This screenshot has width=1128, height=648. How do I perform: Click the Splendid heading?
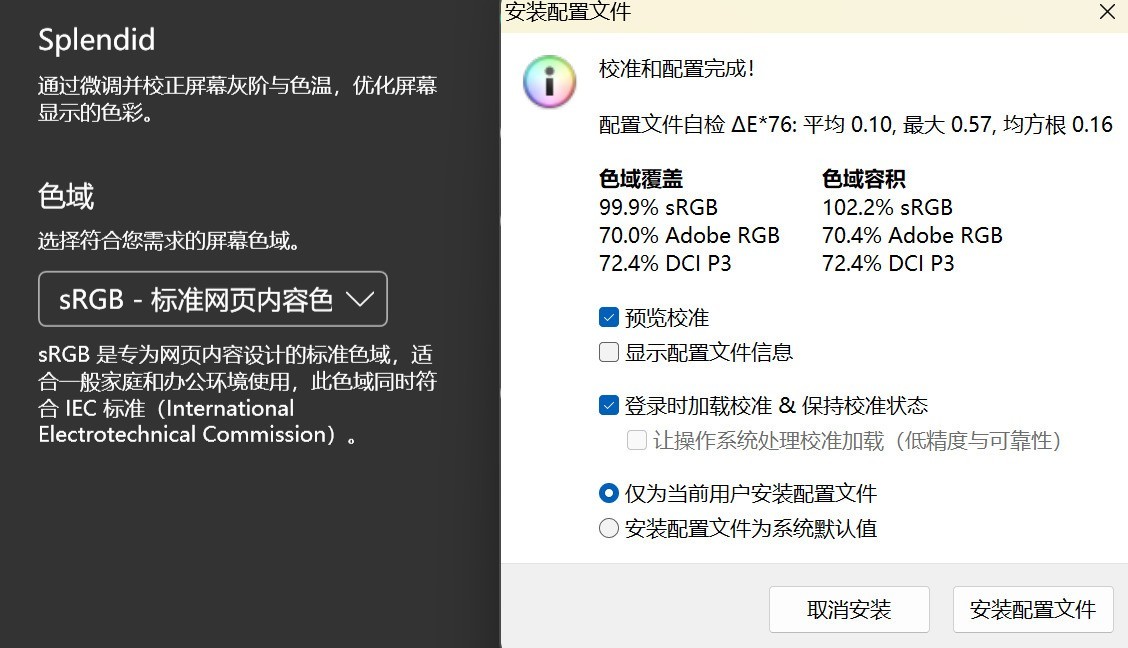(96, 40)
